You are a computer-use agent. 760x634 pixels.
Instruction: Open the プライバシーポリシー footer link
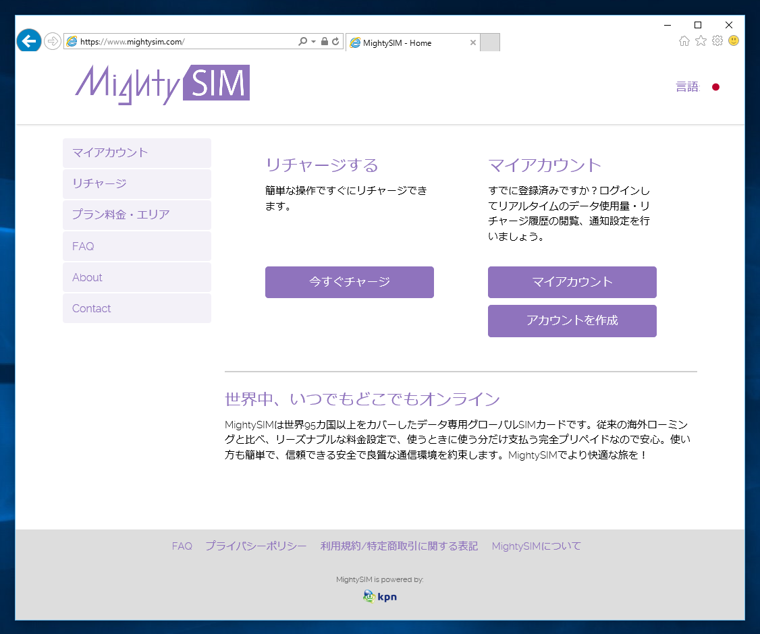[x=256, y=546]
